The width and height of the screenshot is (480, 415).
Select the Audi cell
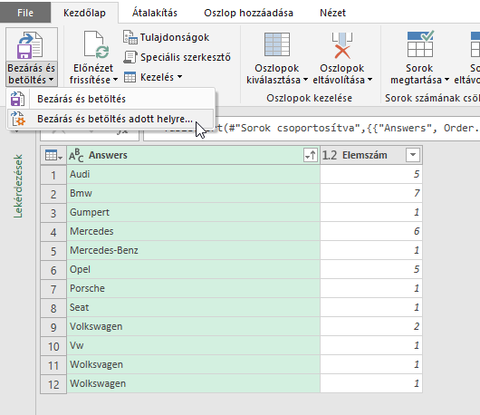pos(193,174)
